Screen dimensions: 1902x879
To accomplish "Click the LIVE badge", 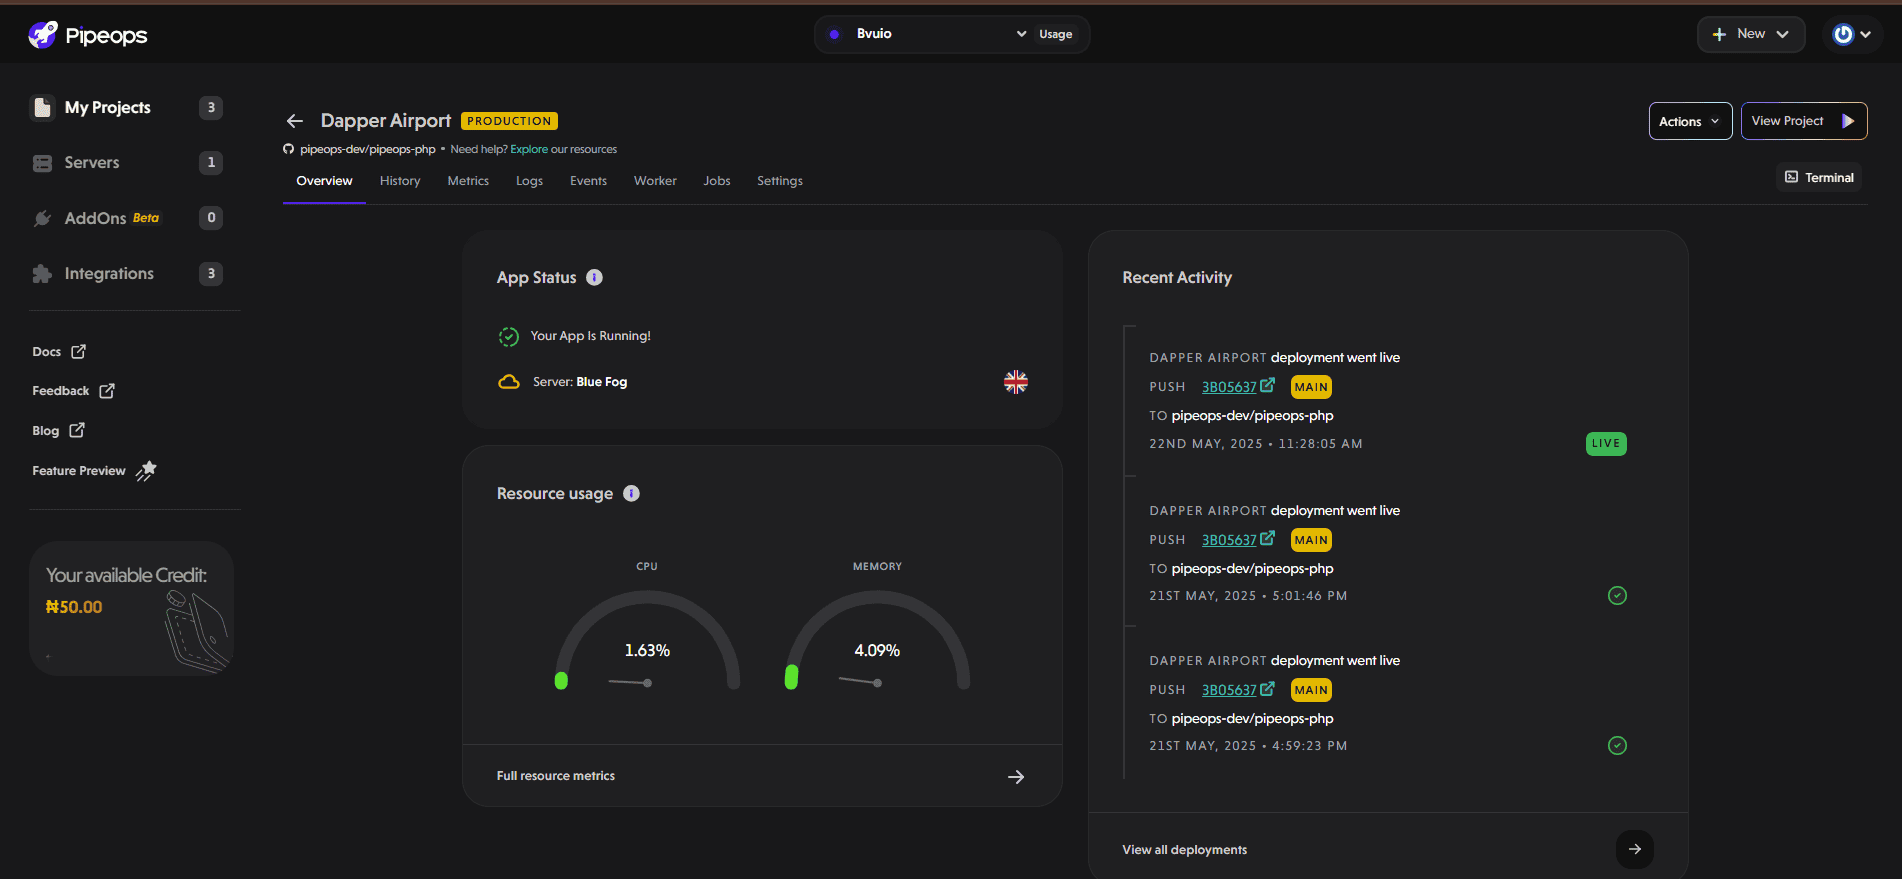I will 1606,444.
